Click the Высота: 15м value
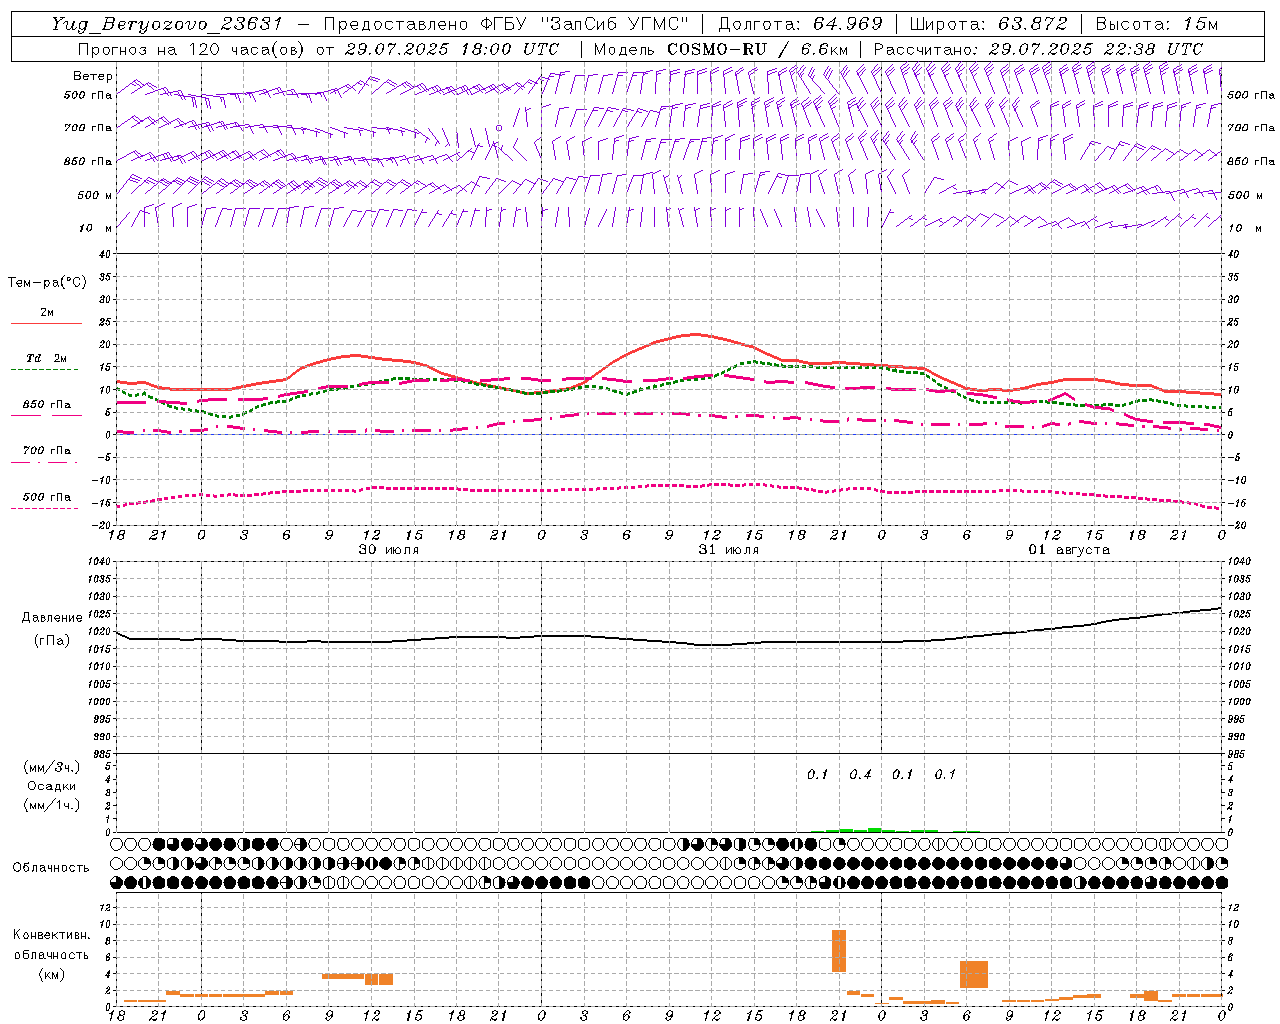The width and height of the screenshot is (1280, 1024). coord(1157,24)
